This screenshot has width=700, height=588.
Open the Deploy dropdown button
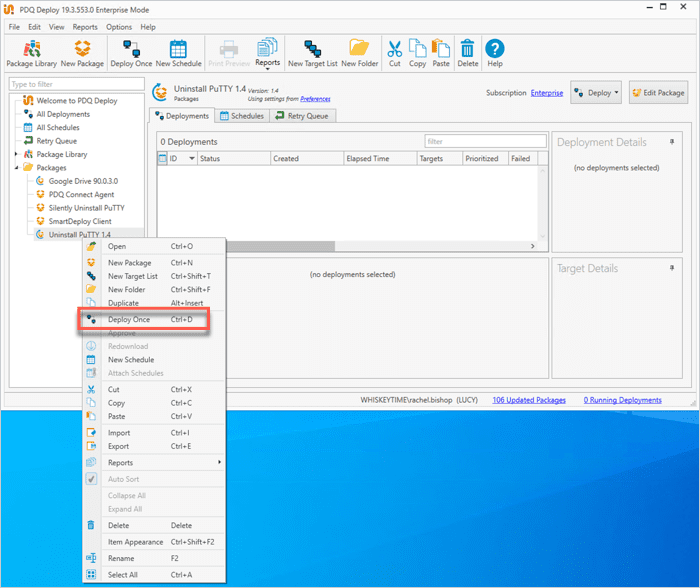tap(596, 92)
